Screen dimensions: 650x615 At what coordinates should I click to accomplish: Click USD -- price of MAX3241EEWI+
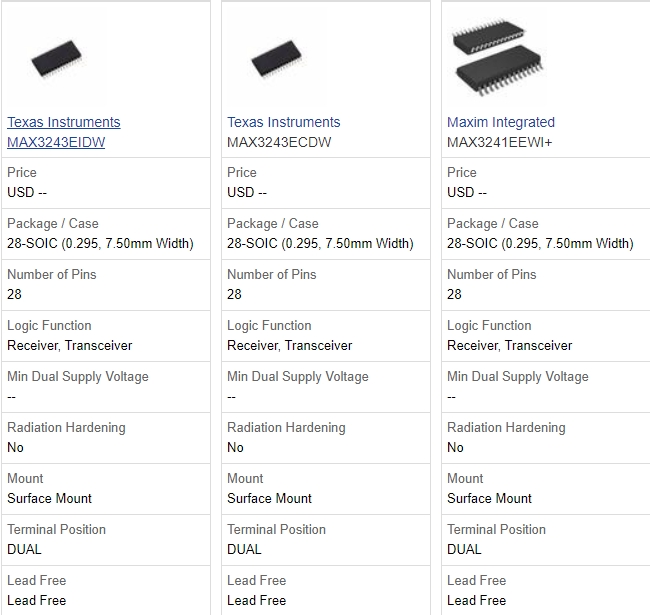467,192
